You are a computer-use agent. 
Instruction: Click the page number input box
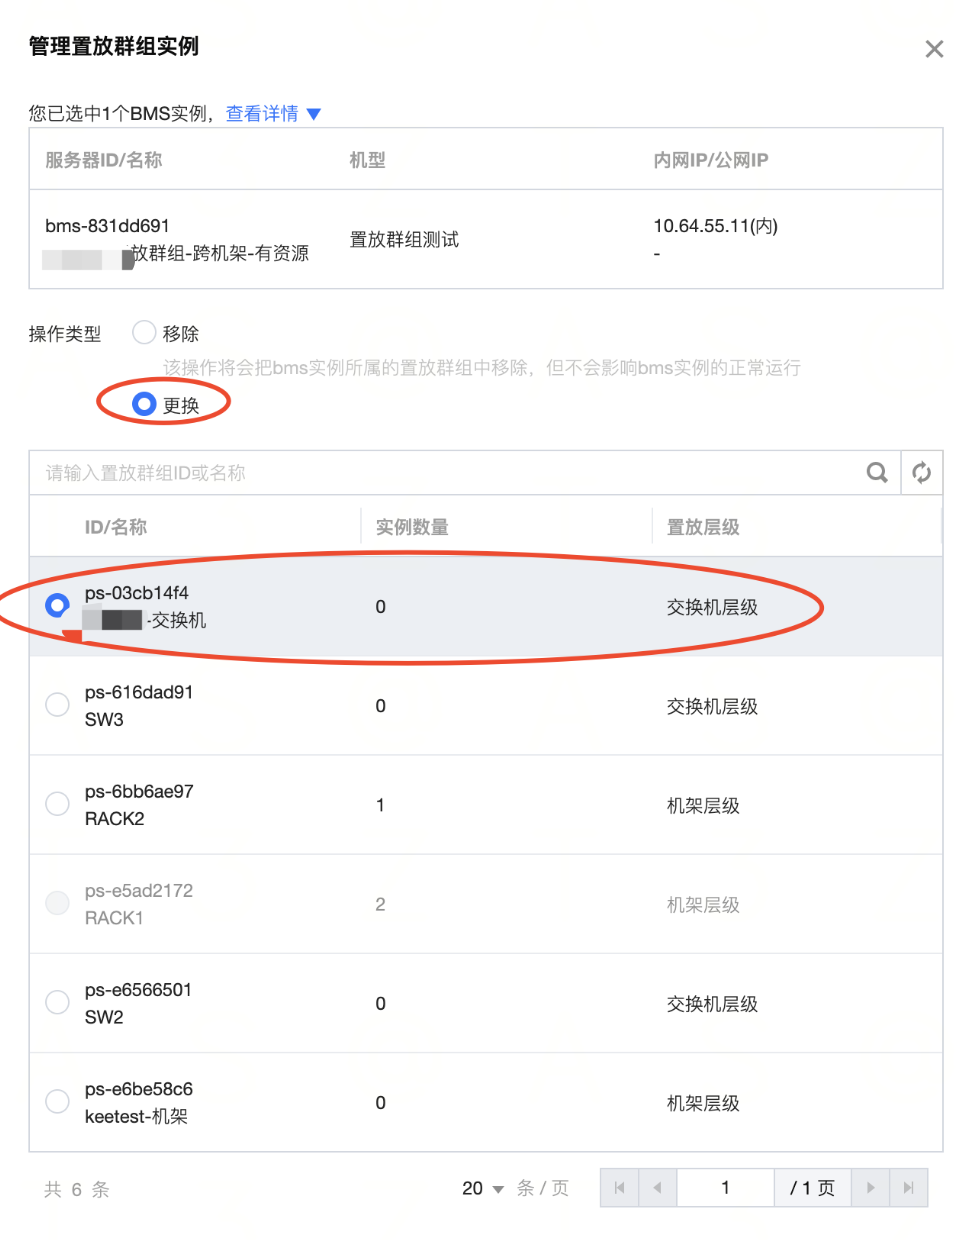725,1188
